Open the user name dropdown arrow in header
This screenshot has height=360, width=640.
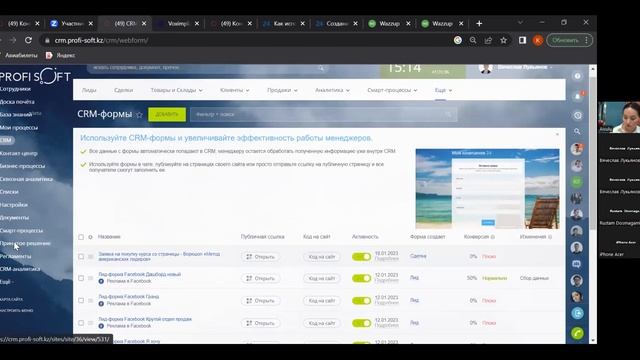(551, 67)
